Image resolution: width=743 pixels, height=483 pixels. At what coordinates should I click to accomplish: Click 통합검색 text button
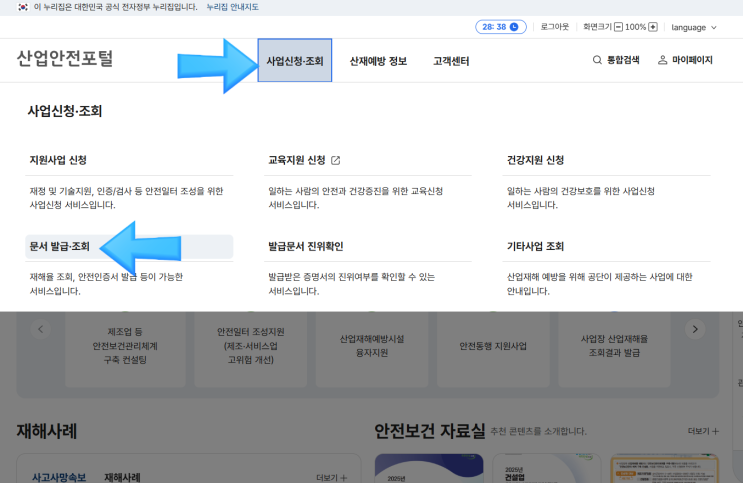click(623, 60)
